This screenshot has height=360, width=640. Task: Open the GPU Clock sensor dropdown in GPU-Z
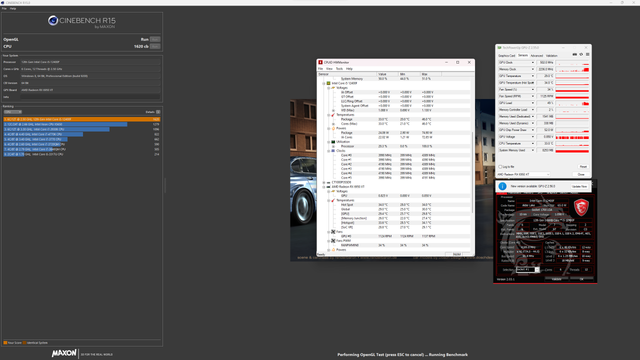(532, 62)
